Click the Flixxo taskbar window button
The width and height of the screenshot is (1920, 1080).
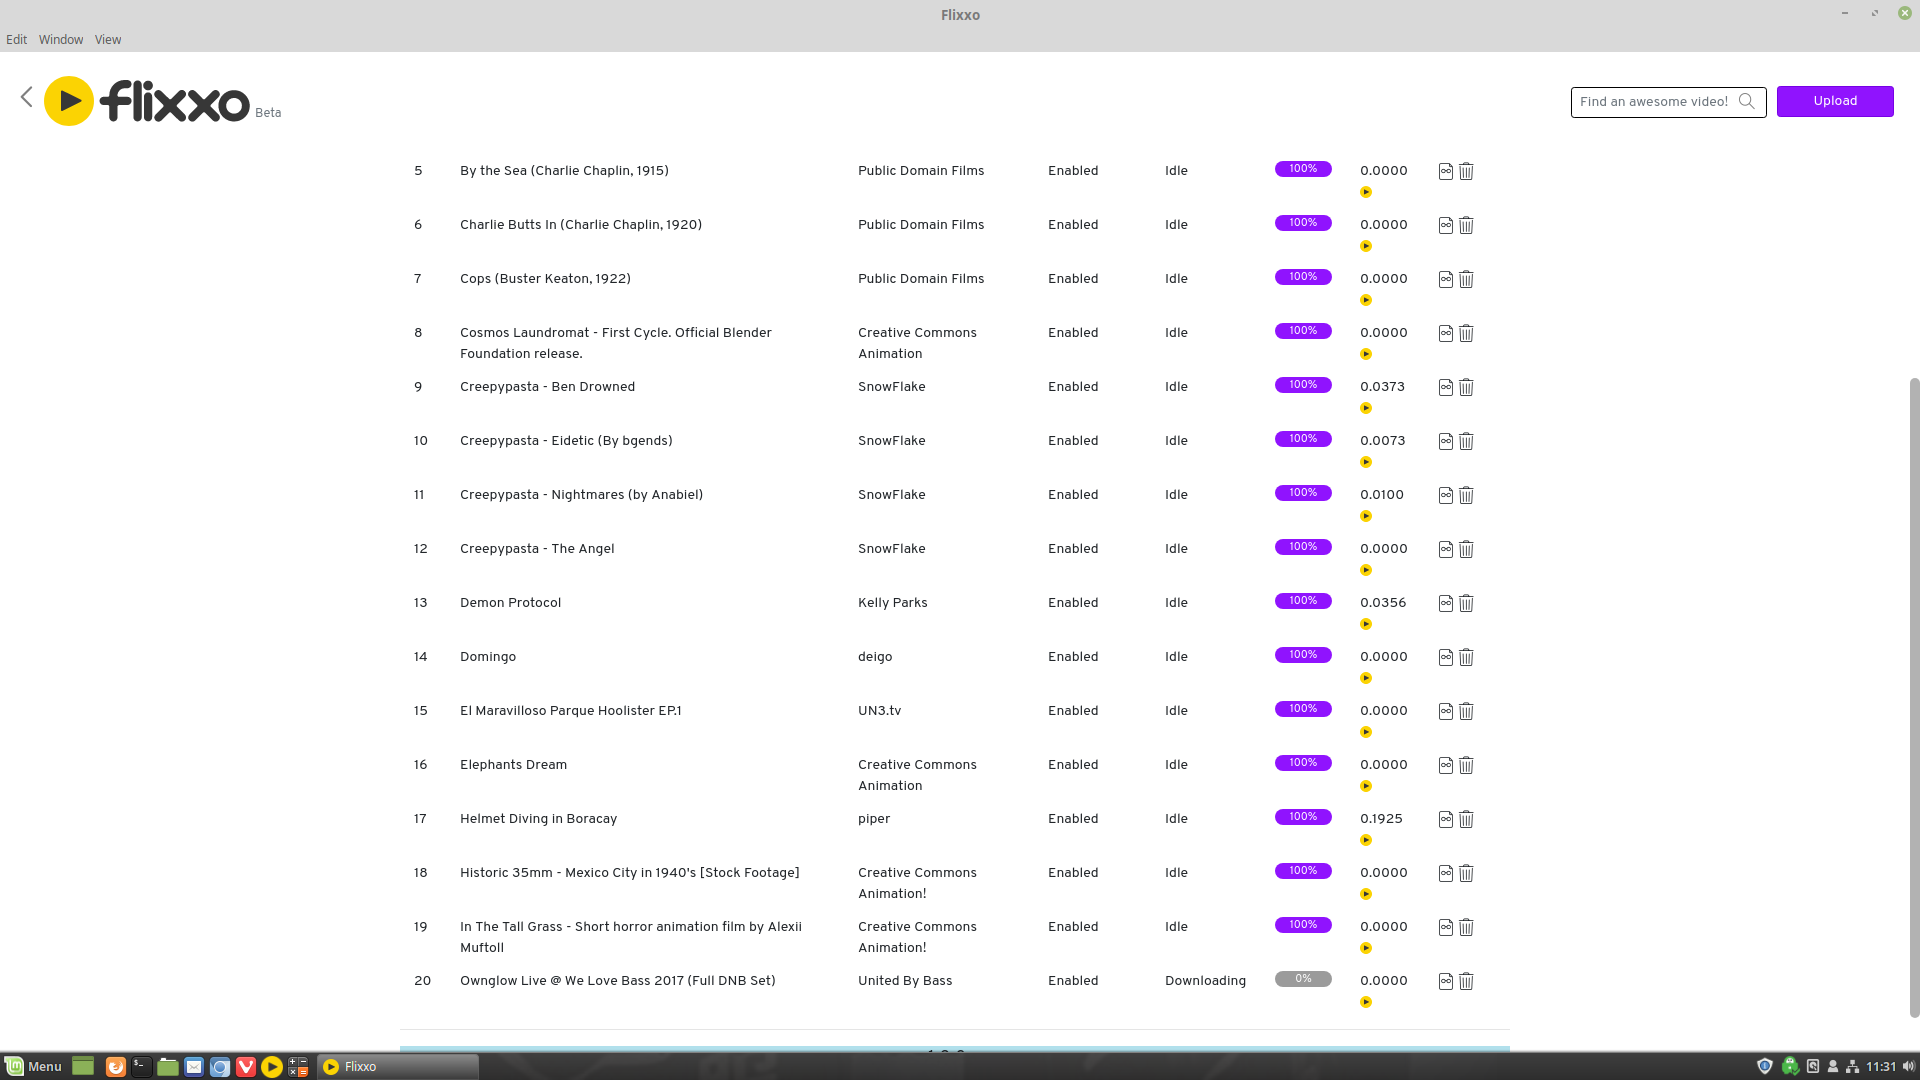tap(398, 1067)
